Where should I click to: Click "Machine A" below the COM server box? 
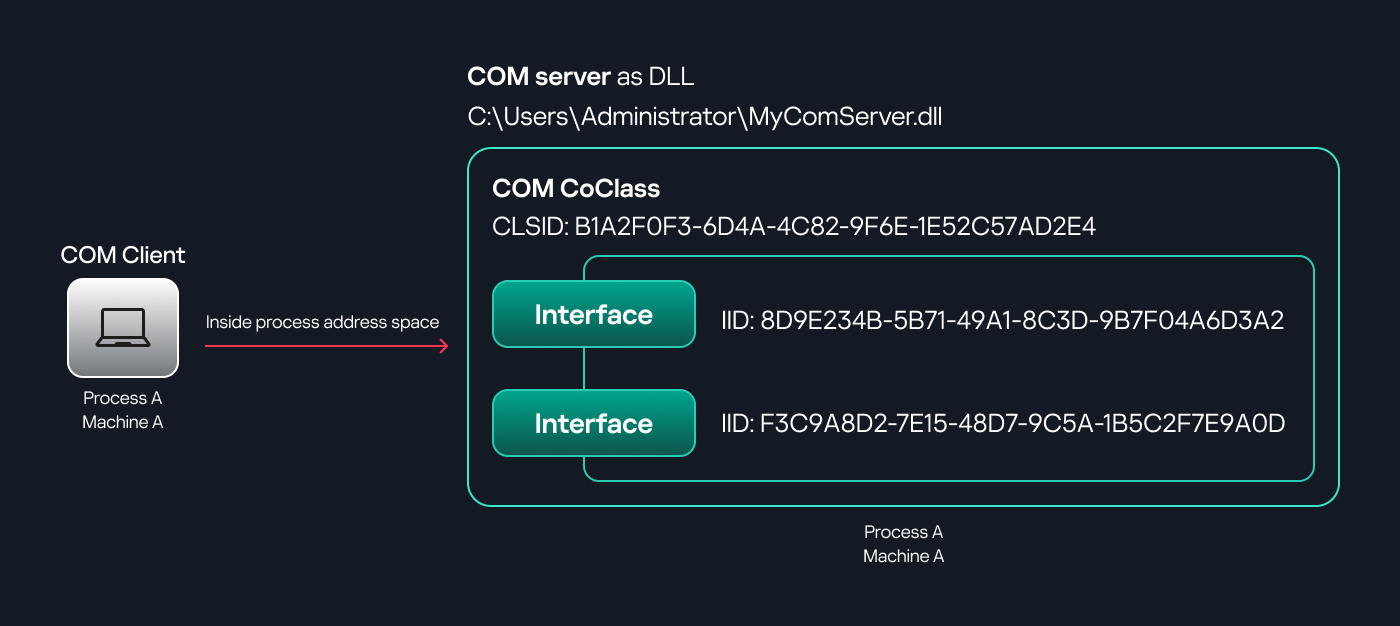click(903, 556)
